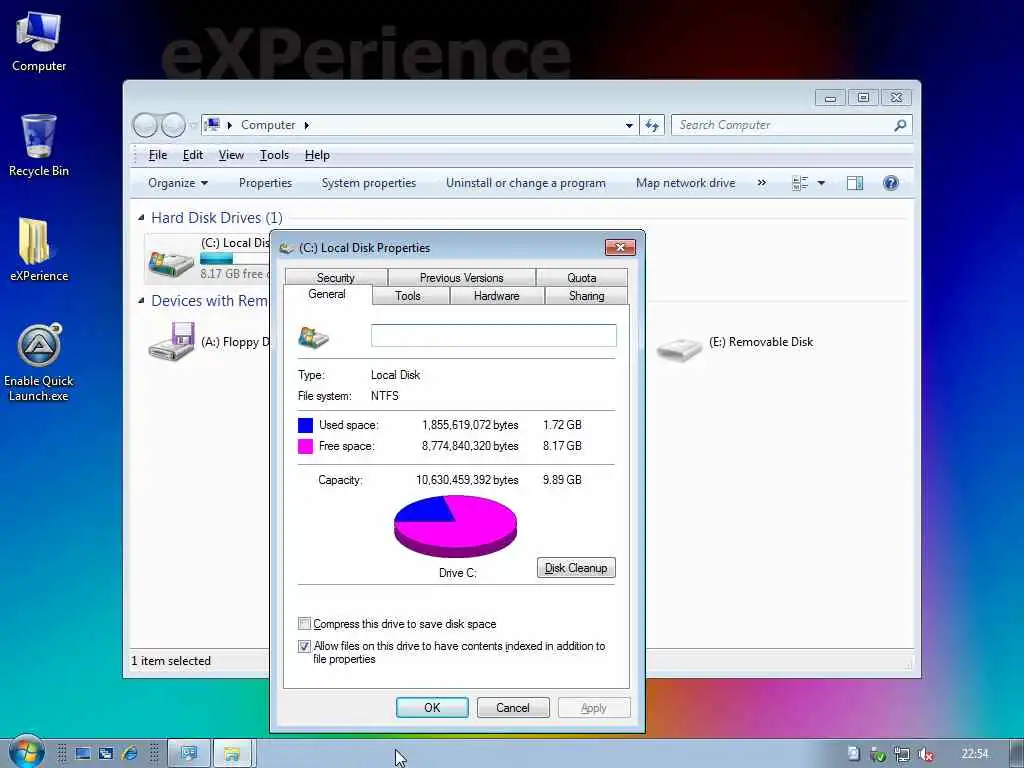Open the Edit menu
1024x768 pixels.
point(193,155)
